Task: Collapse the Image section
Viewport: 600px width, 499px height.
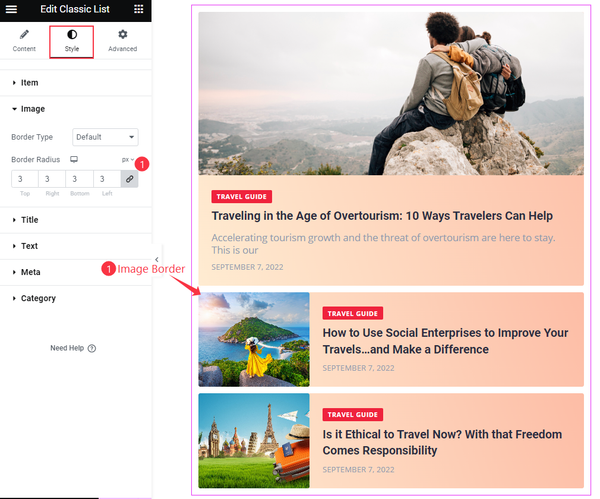Action: coord(76,109)
